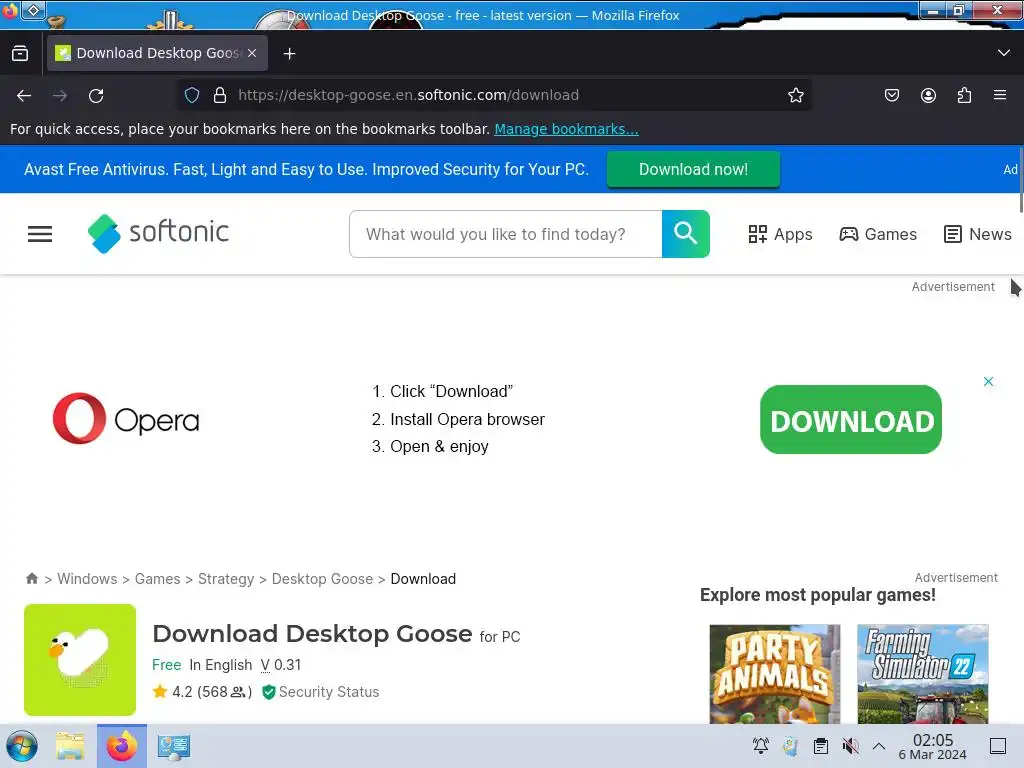
Task: Click the Opera logo in ad
Action: click(x=126, y=419)
